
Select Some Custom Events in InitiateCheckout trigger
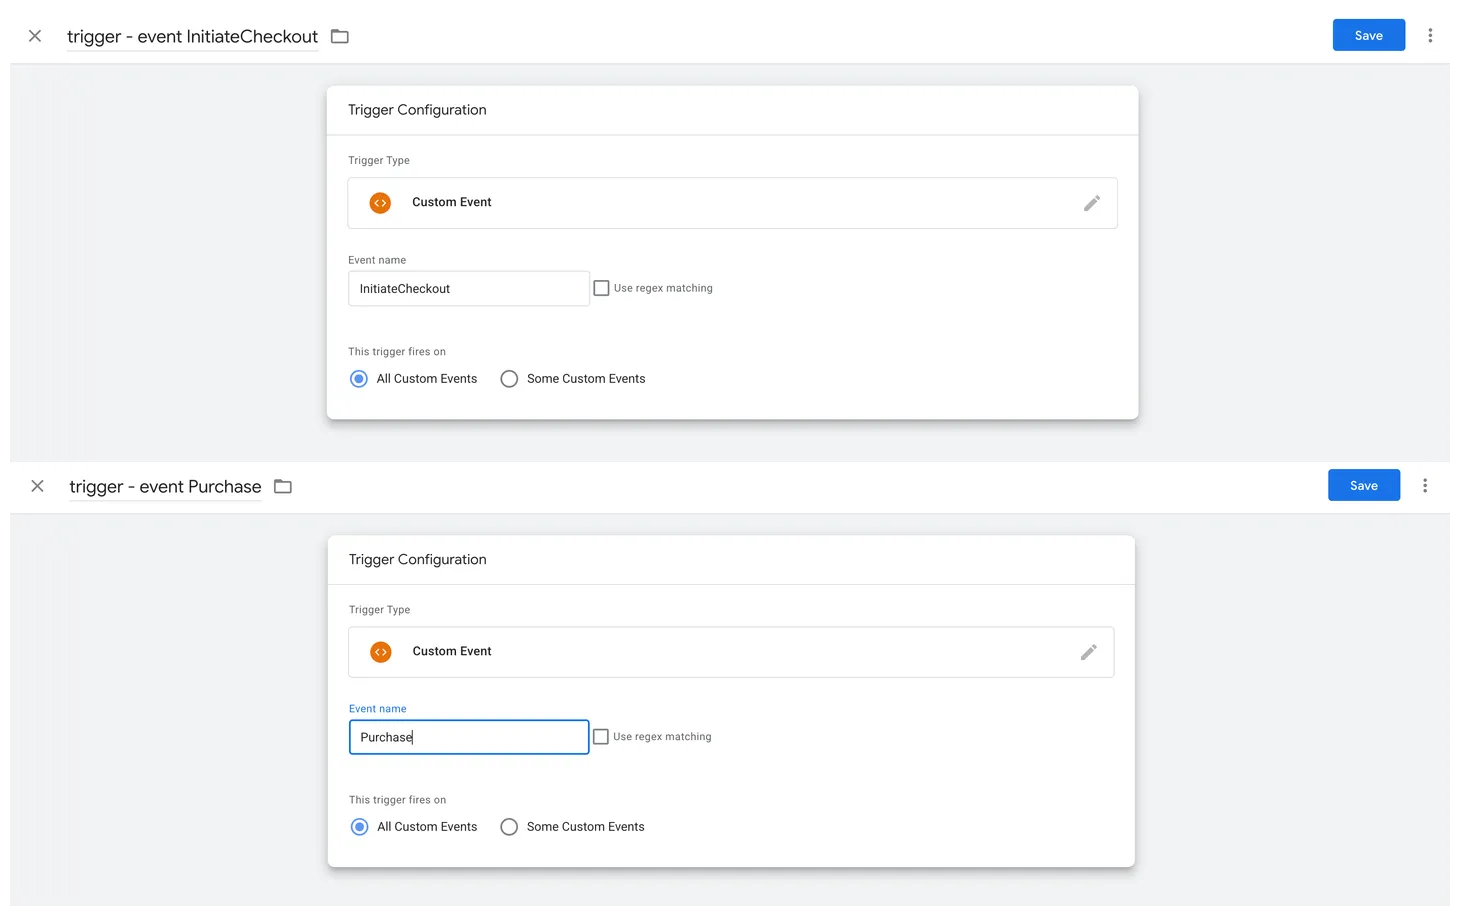point(509,379)
